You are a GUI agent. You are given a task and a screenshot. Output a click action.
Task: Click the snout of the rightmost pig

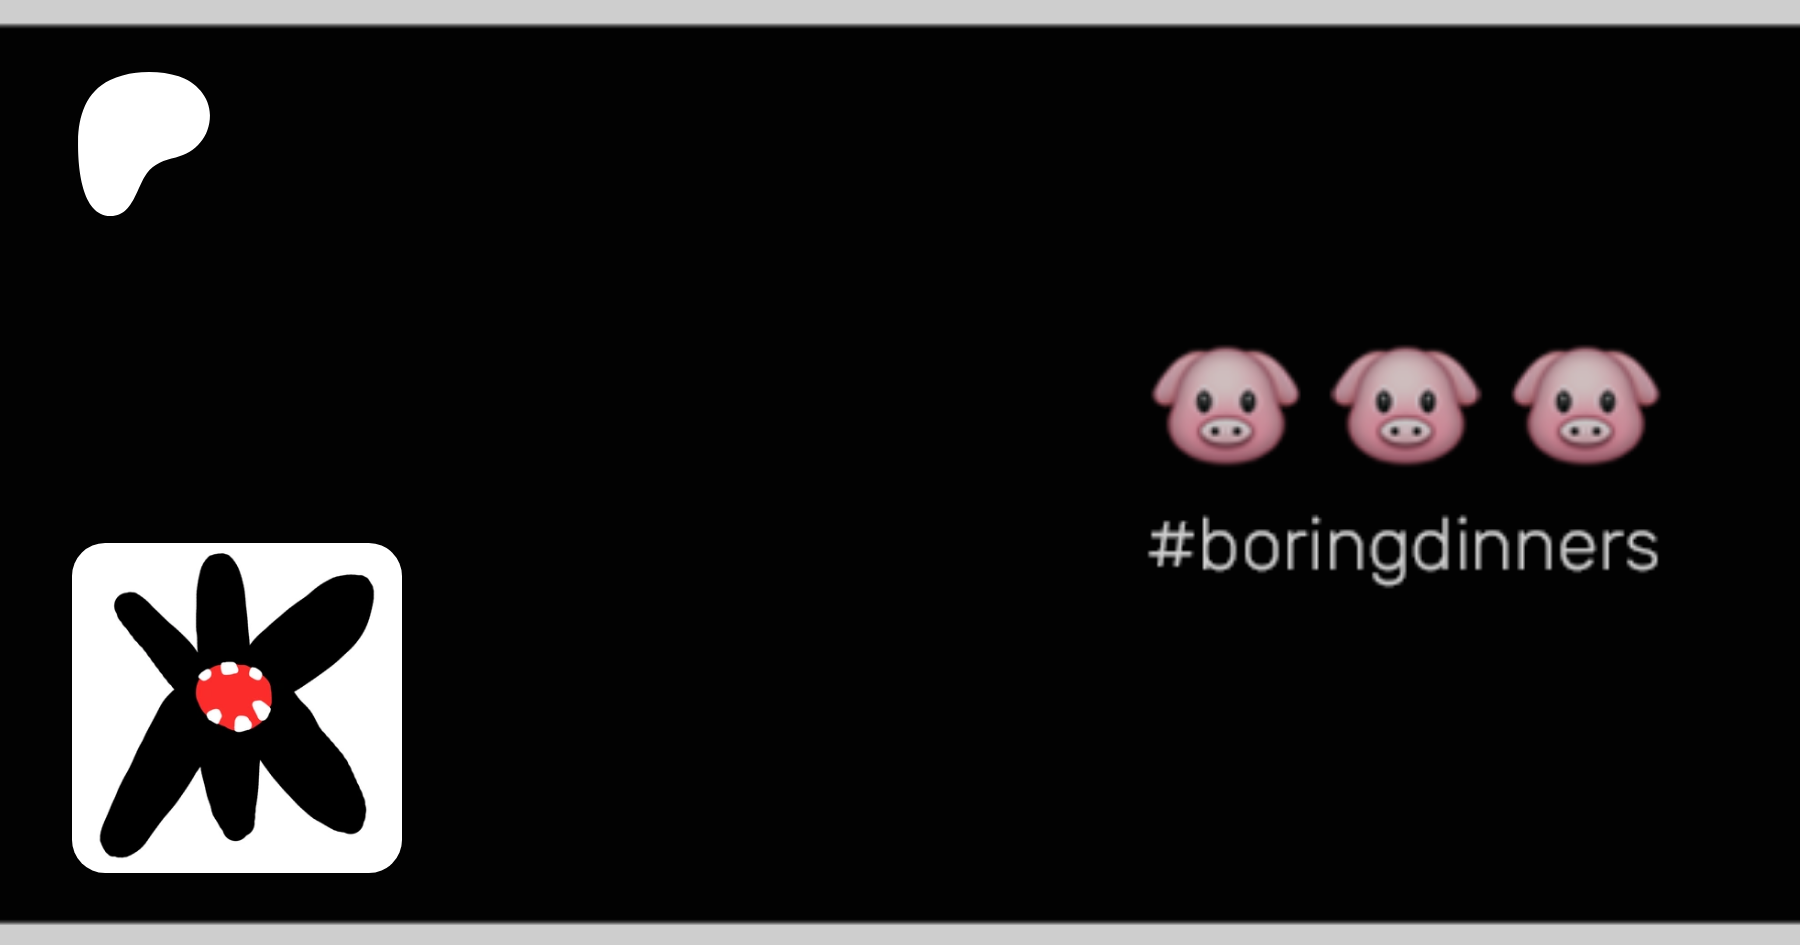1585,432
